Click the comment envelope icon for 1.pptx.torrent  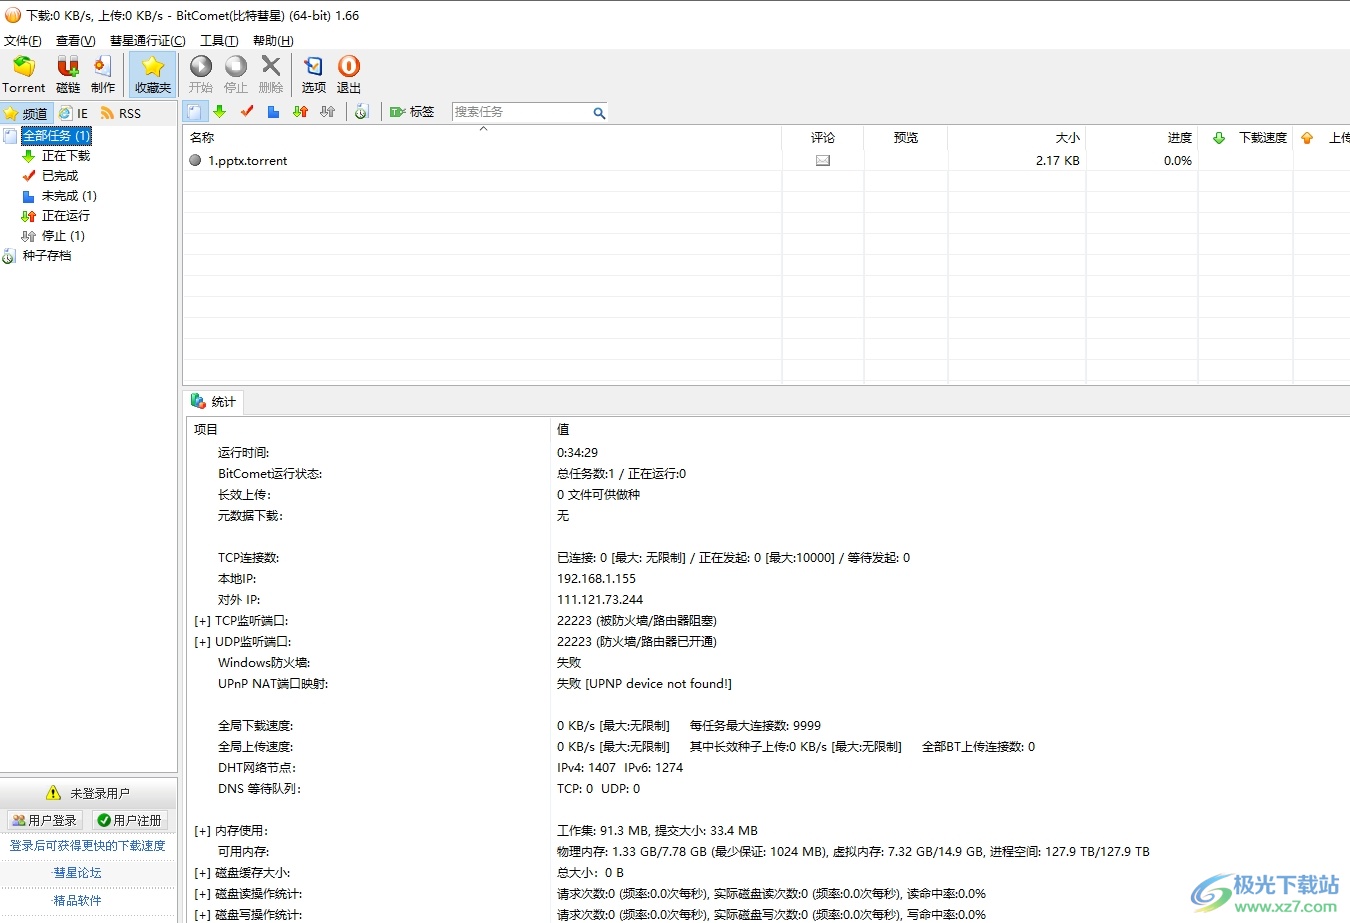click(823, 160)
